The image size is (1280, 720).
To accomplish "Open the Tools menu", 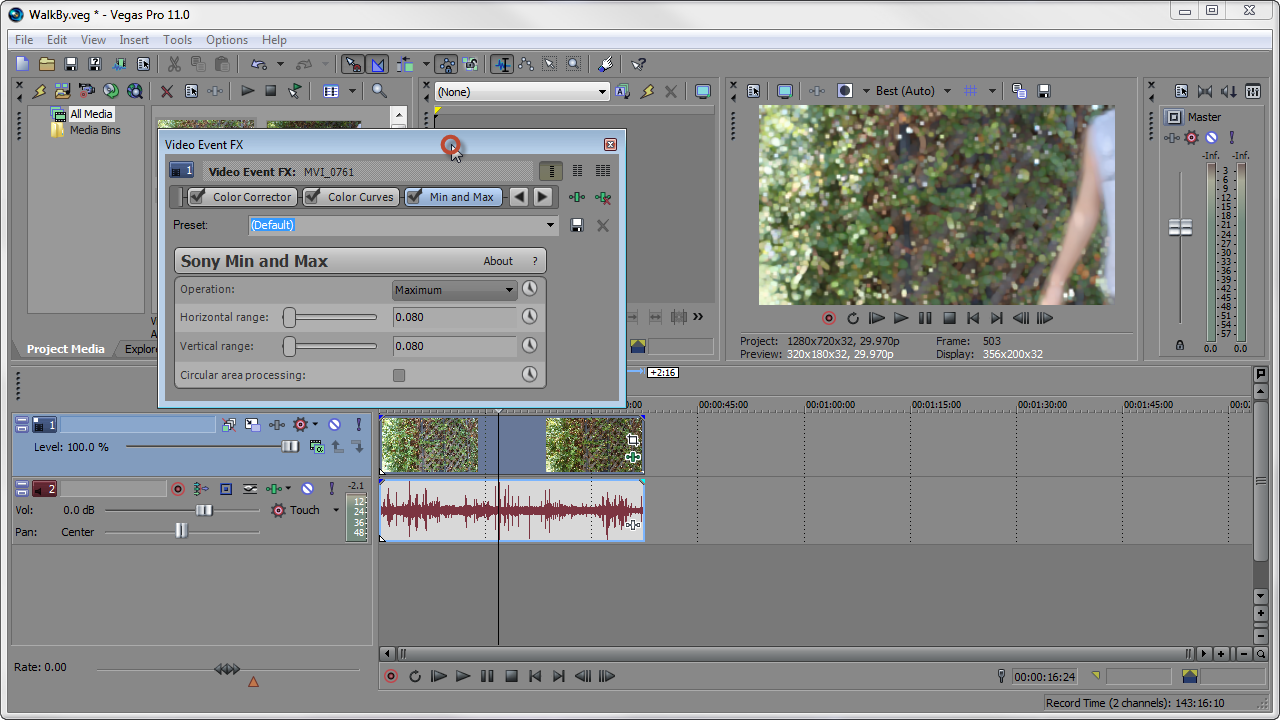I will pos(177,40).
